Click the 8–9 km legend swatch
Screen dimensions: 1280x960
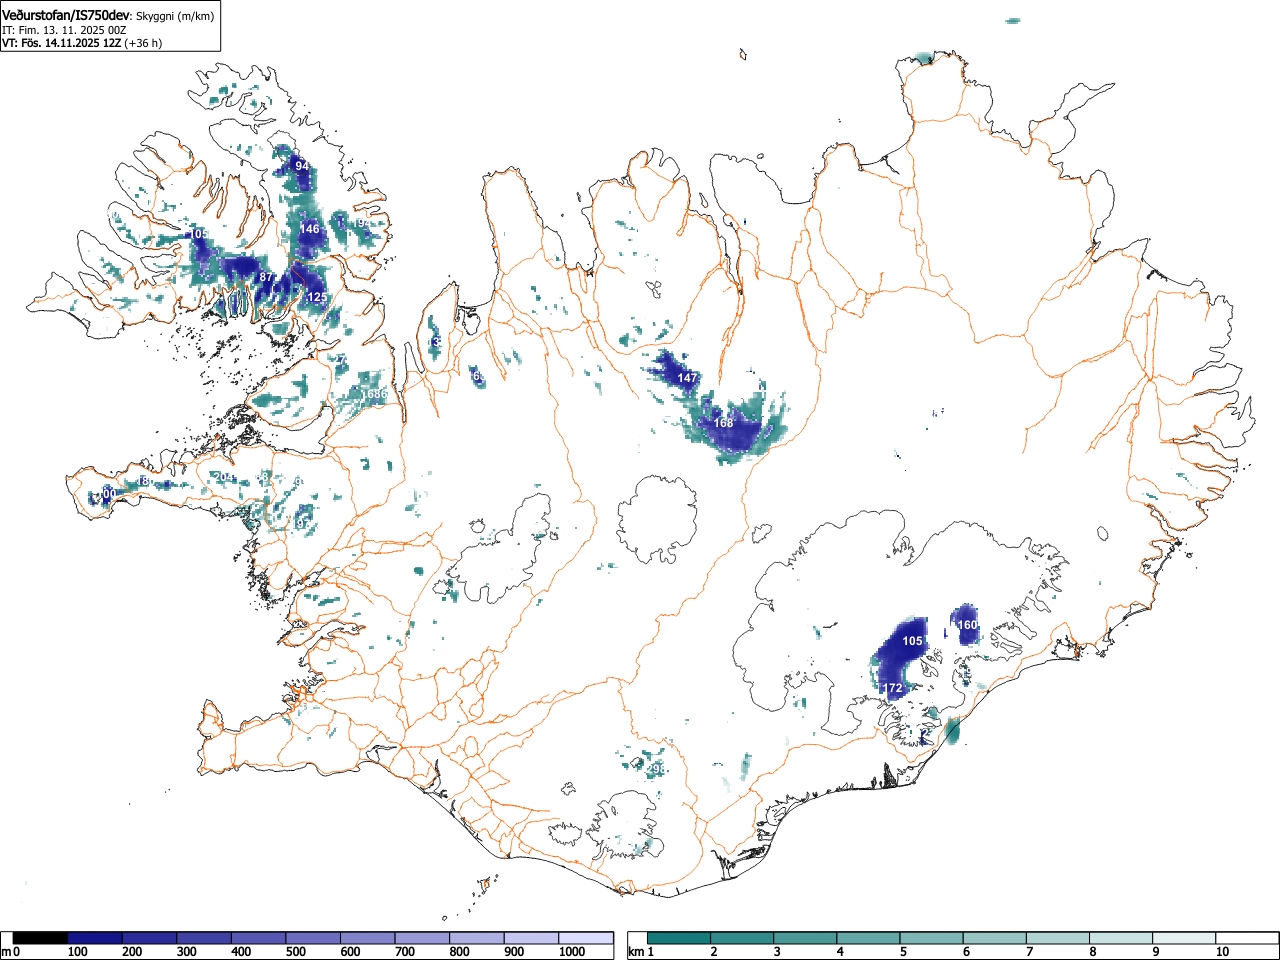pyautogui.click(x=1122, y=938)
